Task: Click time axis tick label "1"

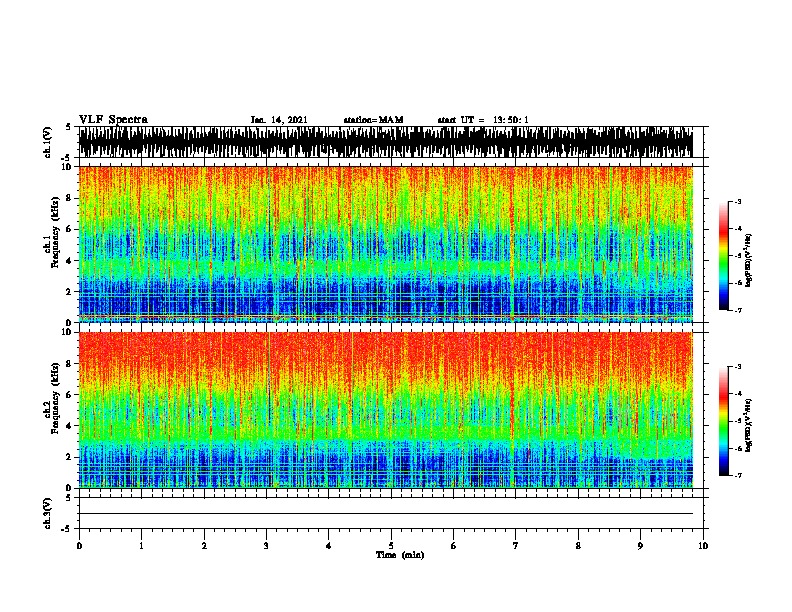Action: tap(141, 546)
